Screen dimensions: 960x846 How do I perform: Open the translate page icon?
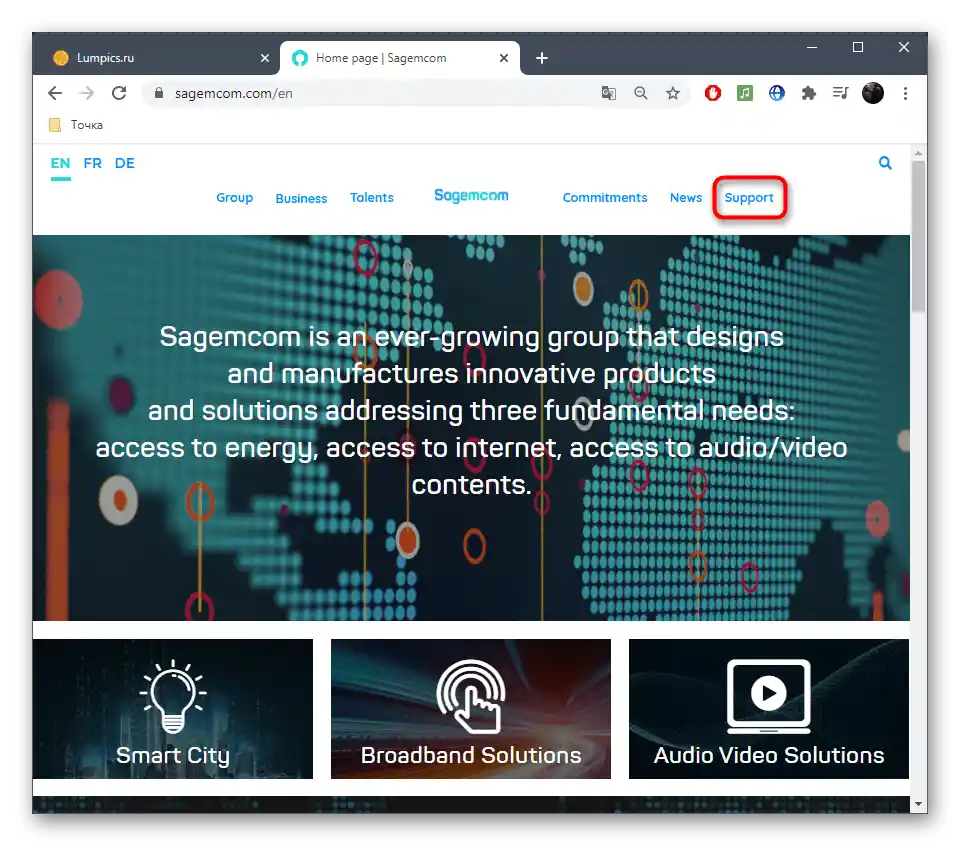609,93
